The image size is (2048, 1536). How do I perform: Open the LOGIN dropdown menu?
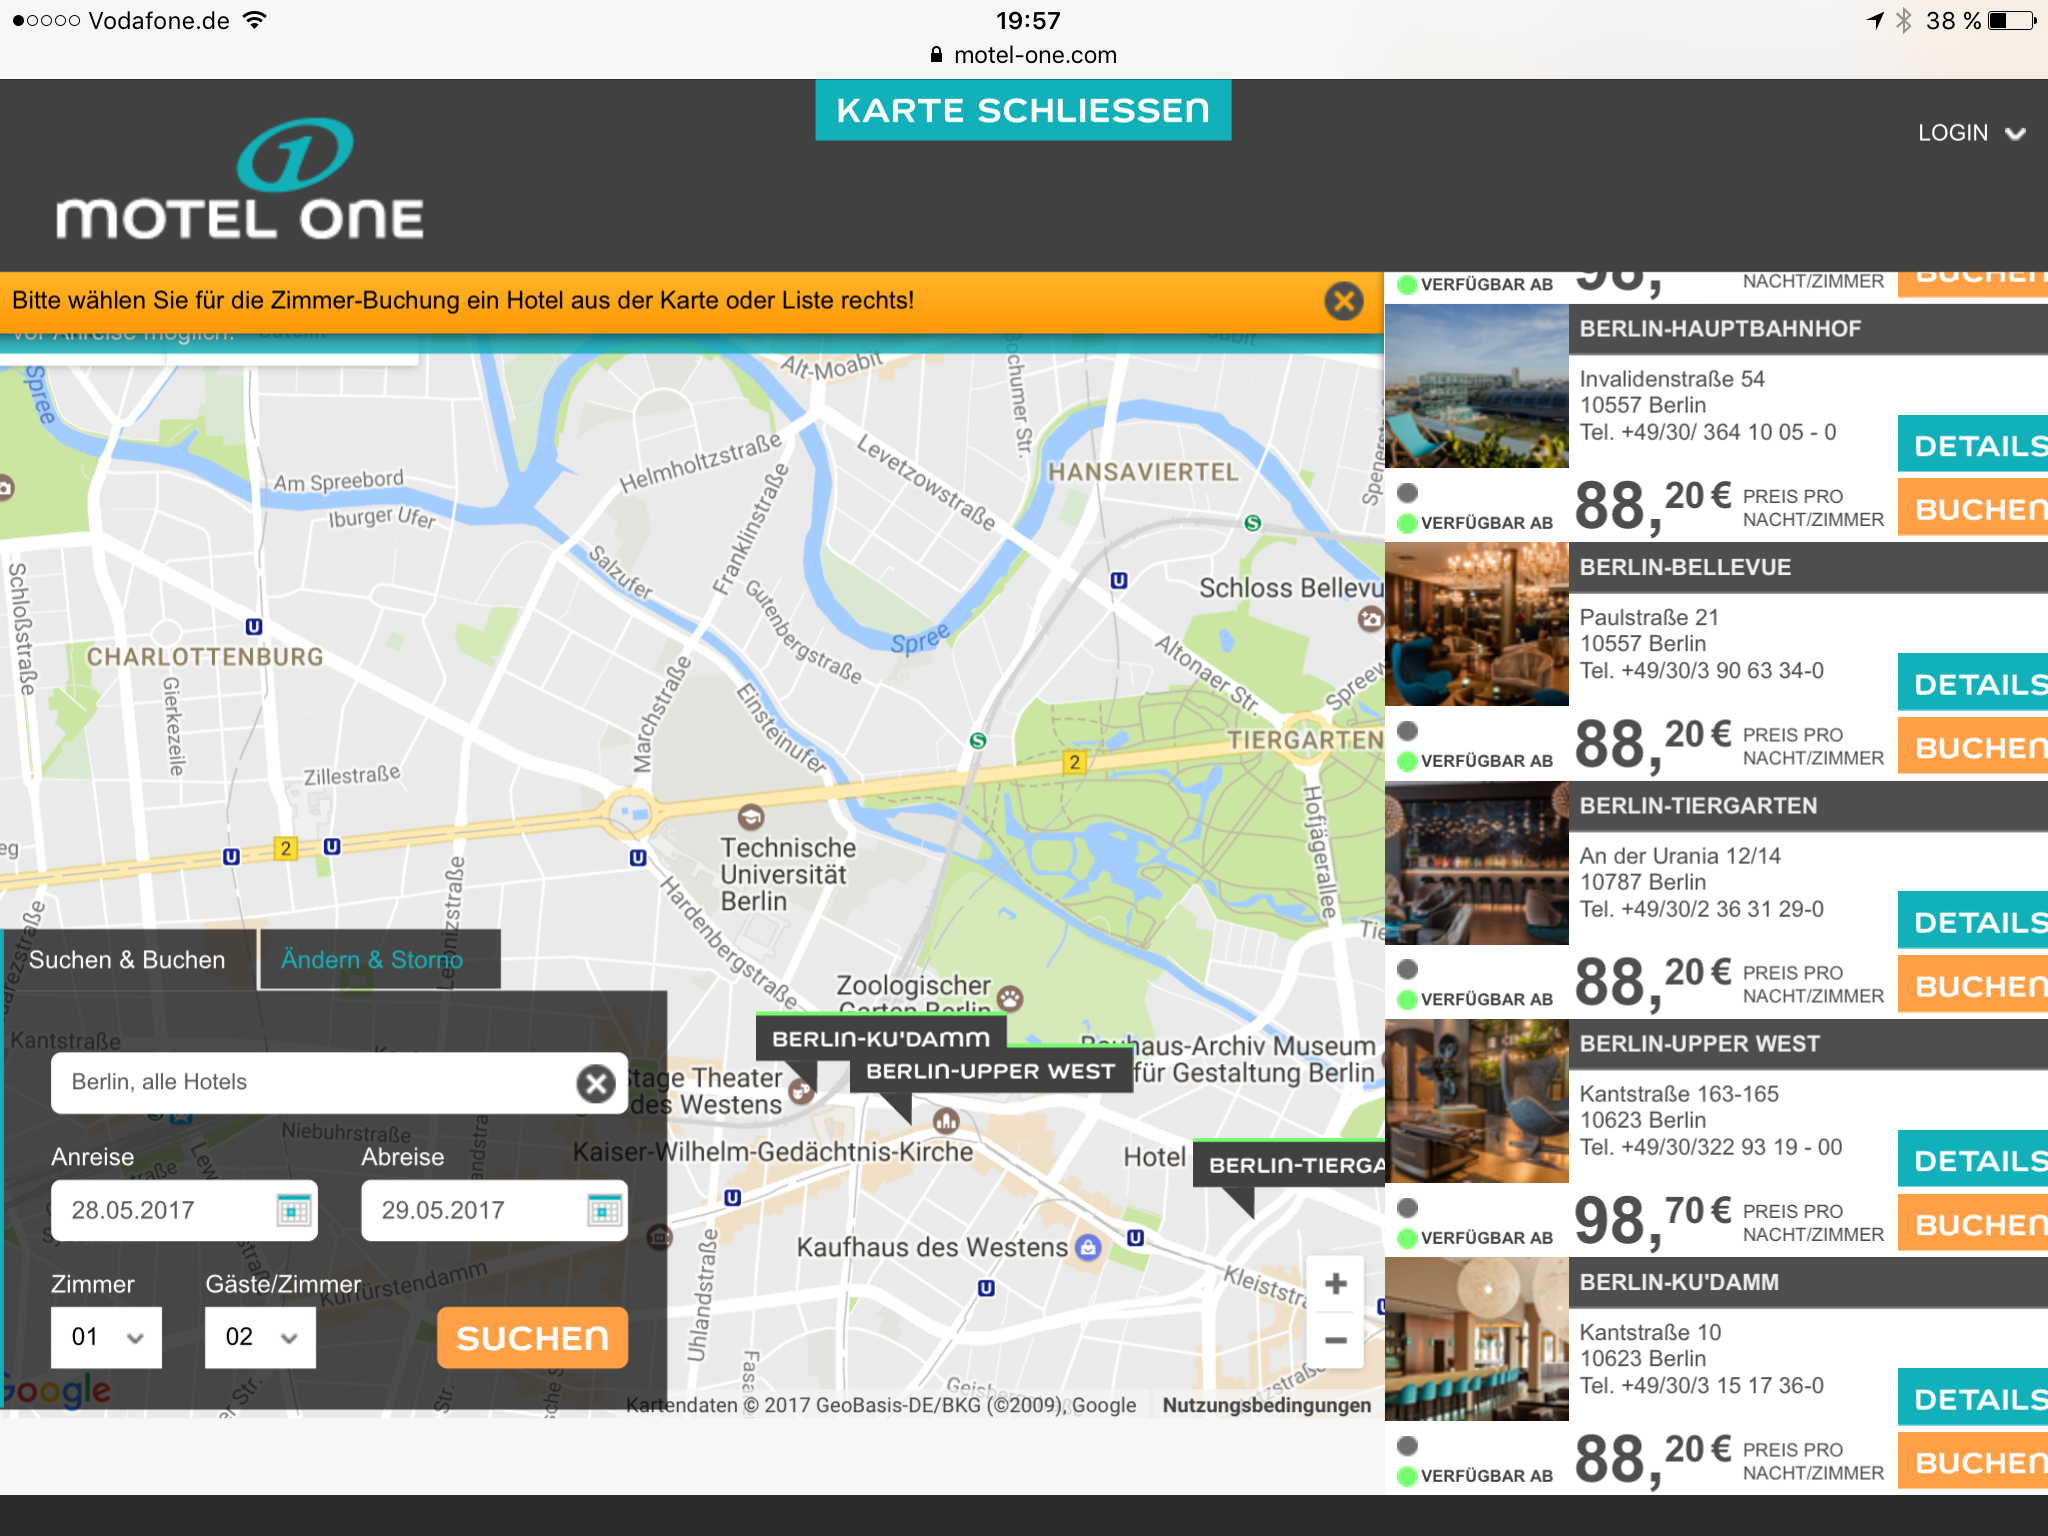pyautogui.click(x=1970, y=133)
